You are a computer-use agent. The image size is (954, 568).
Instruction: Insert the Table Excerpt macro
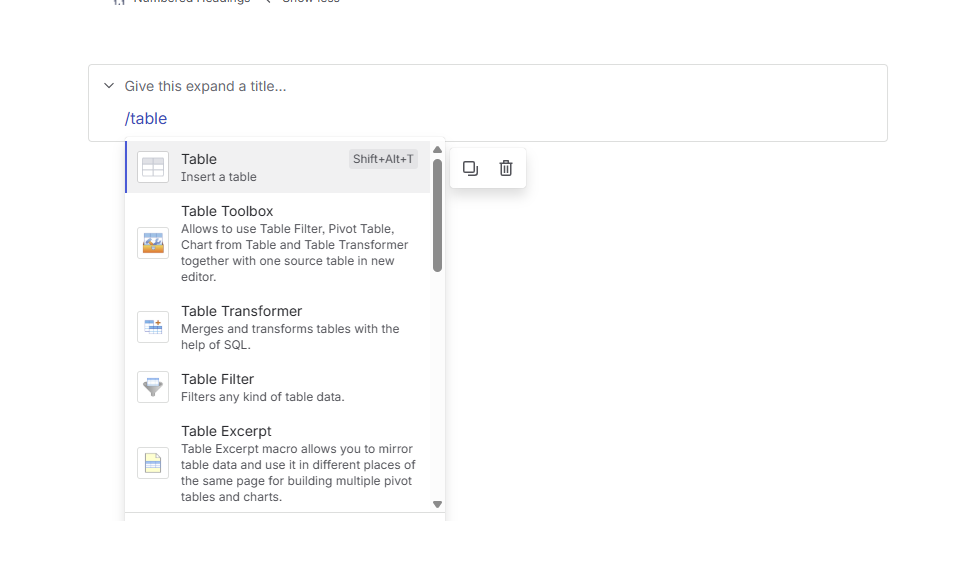coord(278,463)
